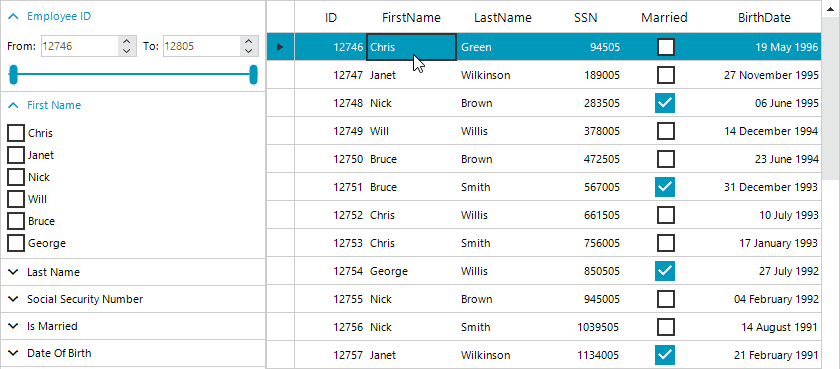Grab the left range slider handle

pos(14,74)
